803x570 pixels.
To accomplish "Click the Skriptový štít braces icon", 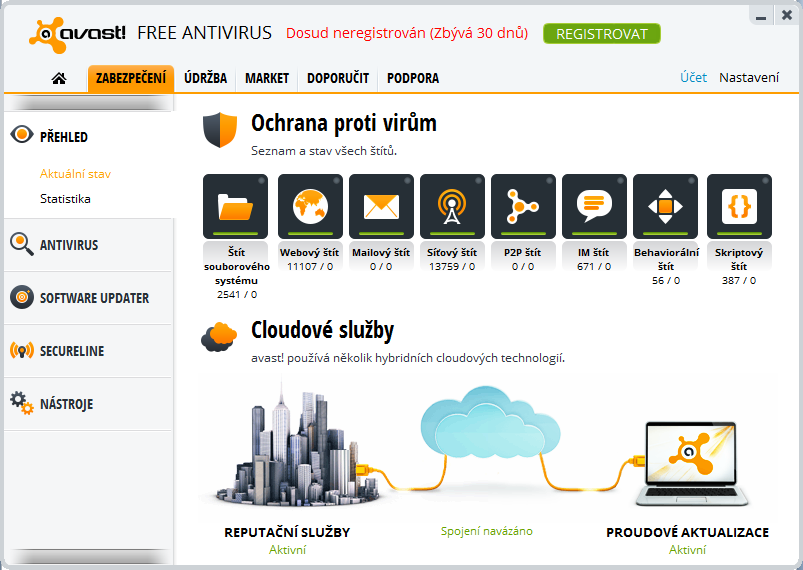I will [739, 206].
